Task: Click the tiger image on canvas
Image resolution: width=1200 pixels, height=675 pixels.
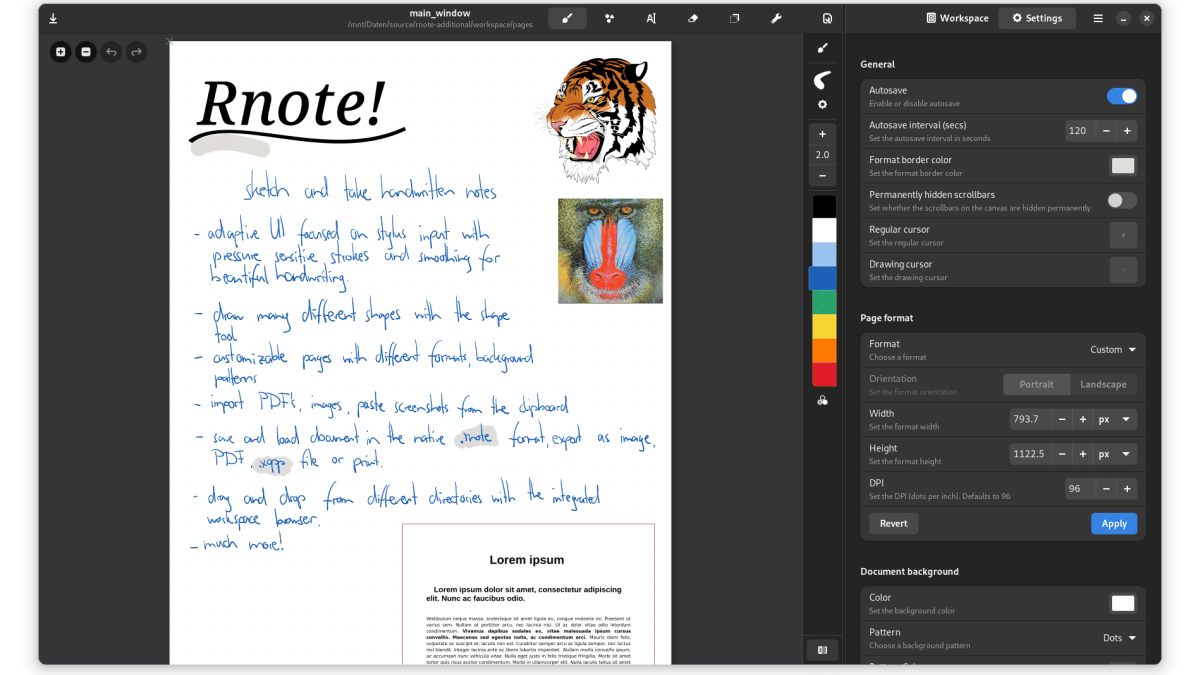Action: 600,120
